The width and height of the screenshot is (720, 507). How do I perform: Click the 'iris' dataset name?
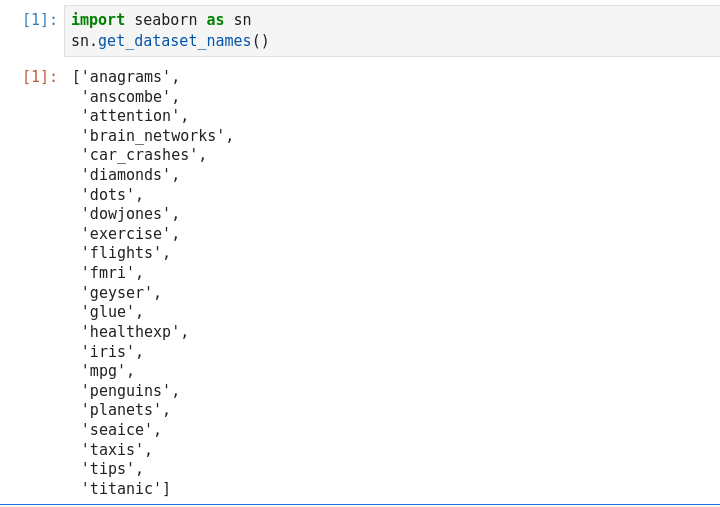pos(107,351)
